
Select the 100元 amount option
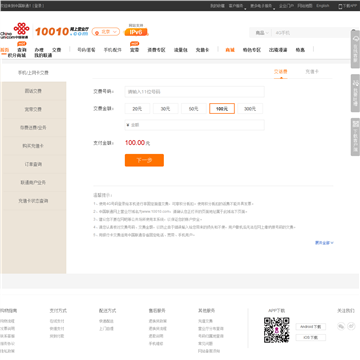pyautogui.click(x=222, y=109)
